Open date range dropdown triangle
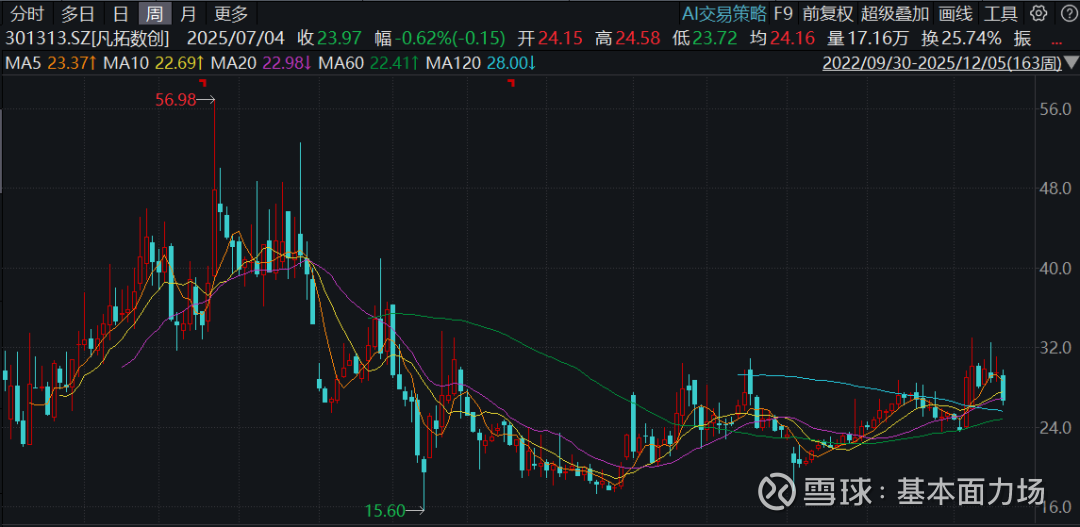This screenshot has height=527, width=1080. pos(1072,64)
